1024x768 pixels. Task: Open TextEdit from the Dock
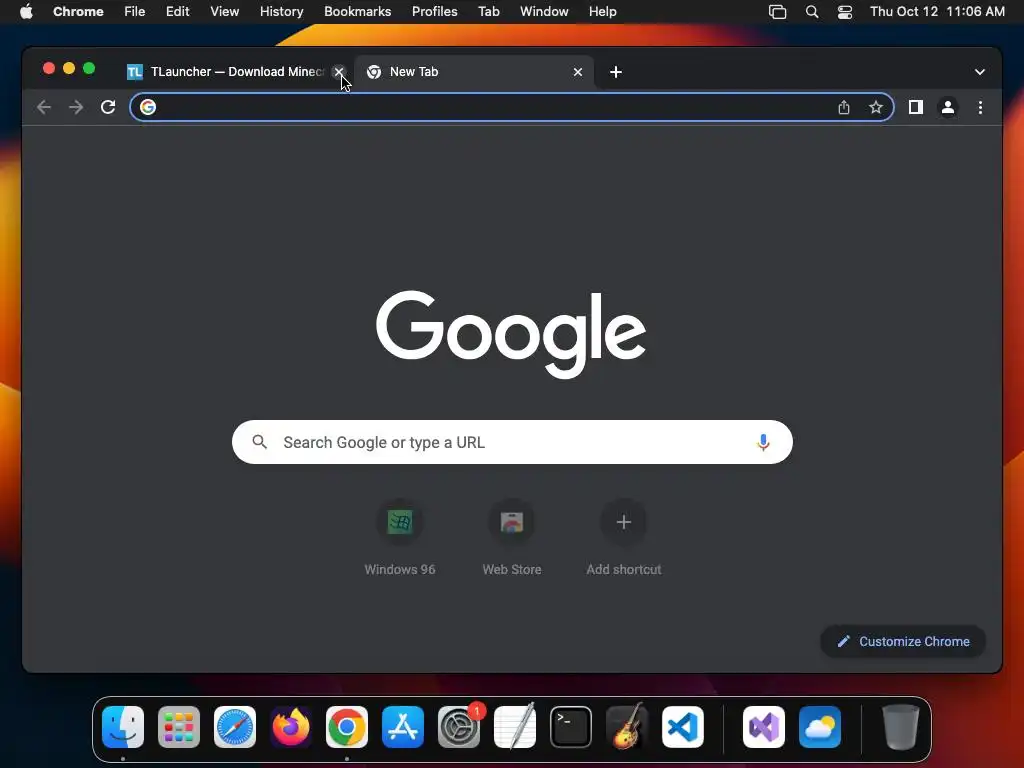tap(515, 727)
